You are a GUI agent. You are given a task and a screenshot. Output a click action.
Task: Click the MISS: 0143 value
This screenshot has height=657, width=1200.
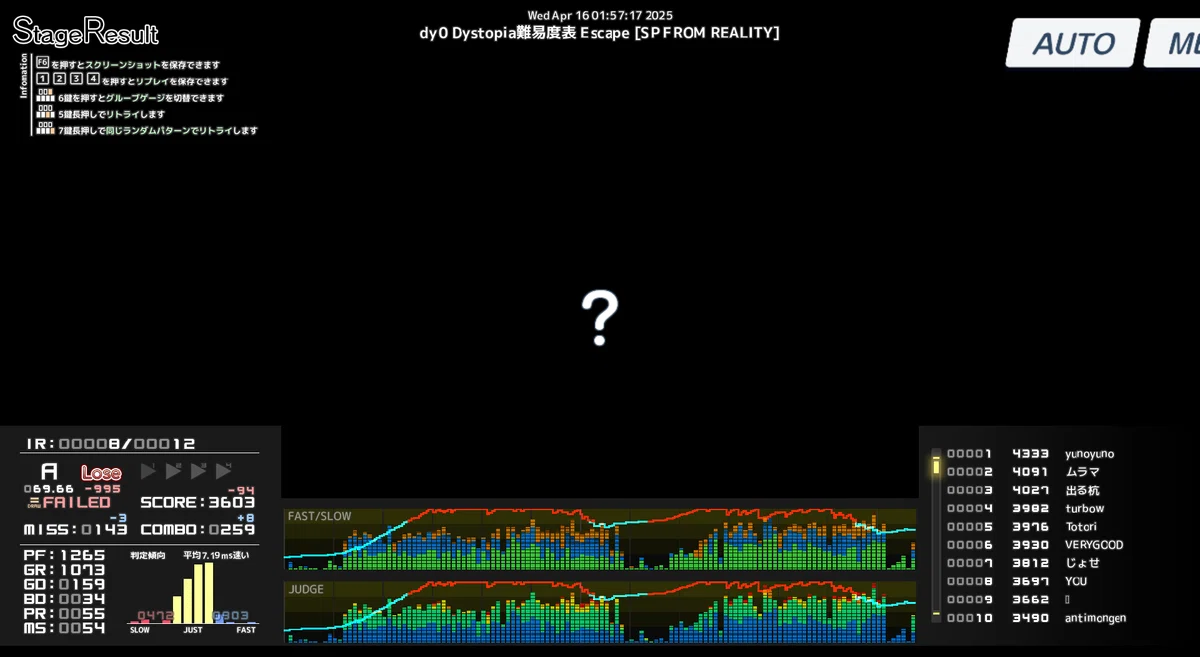click(75, 529)
